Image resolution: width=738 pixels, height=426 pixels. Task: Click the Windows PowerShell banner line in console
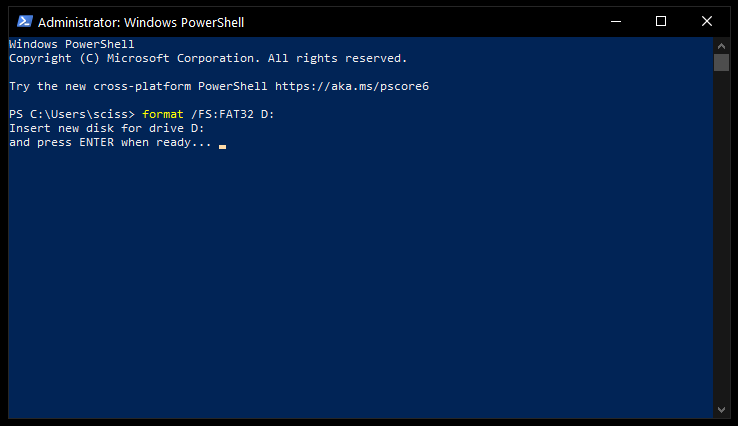[x=72, y=44]
